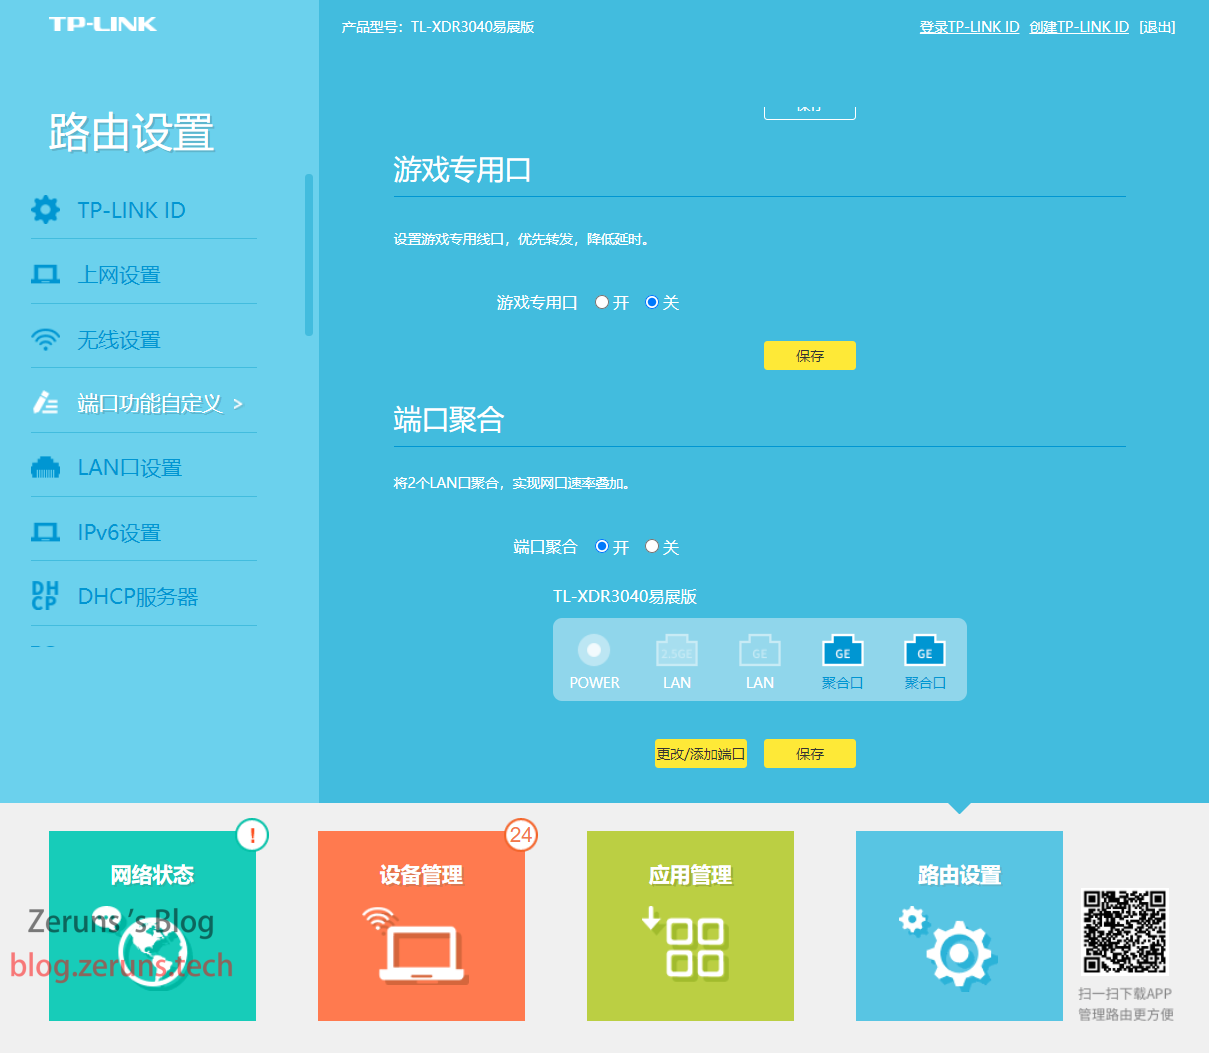Click 设置游戏专用线口 description text
1209x1053 pixels.
pos(523,239)
